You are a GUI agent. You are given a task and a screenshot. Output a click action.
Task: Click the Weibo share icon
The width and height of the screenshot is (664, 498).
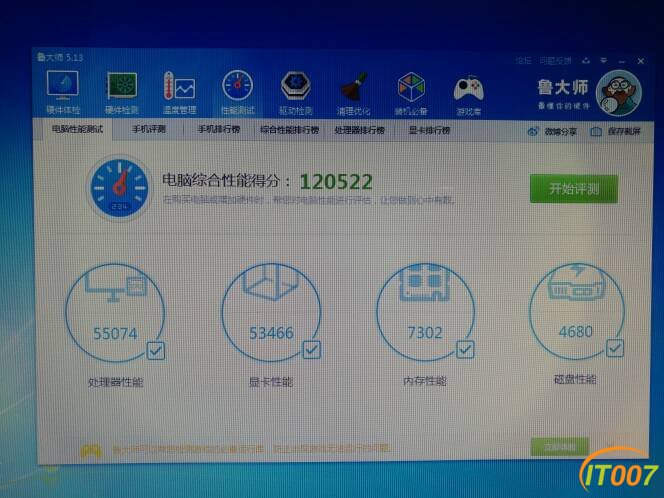click(533, 132)
